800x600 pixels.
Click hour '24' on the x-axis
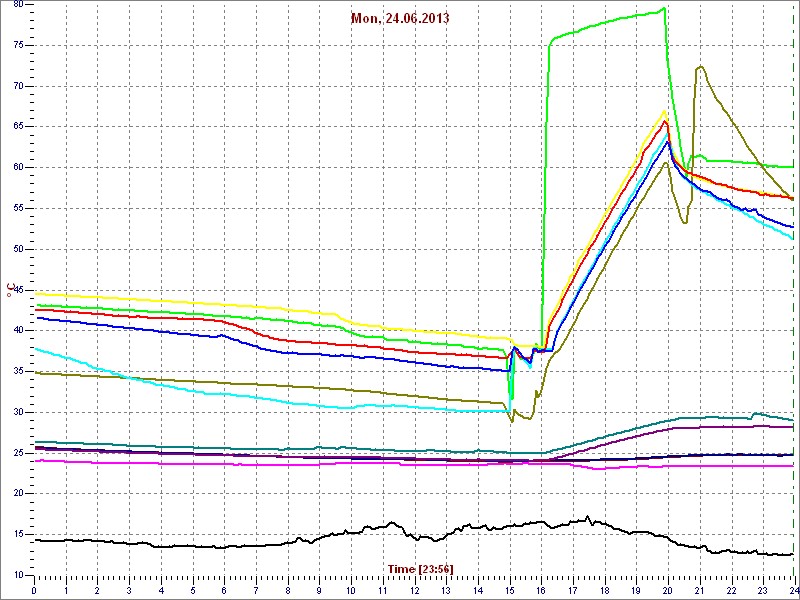793,589
